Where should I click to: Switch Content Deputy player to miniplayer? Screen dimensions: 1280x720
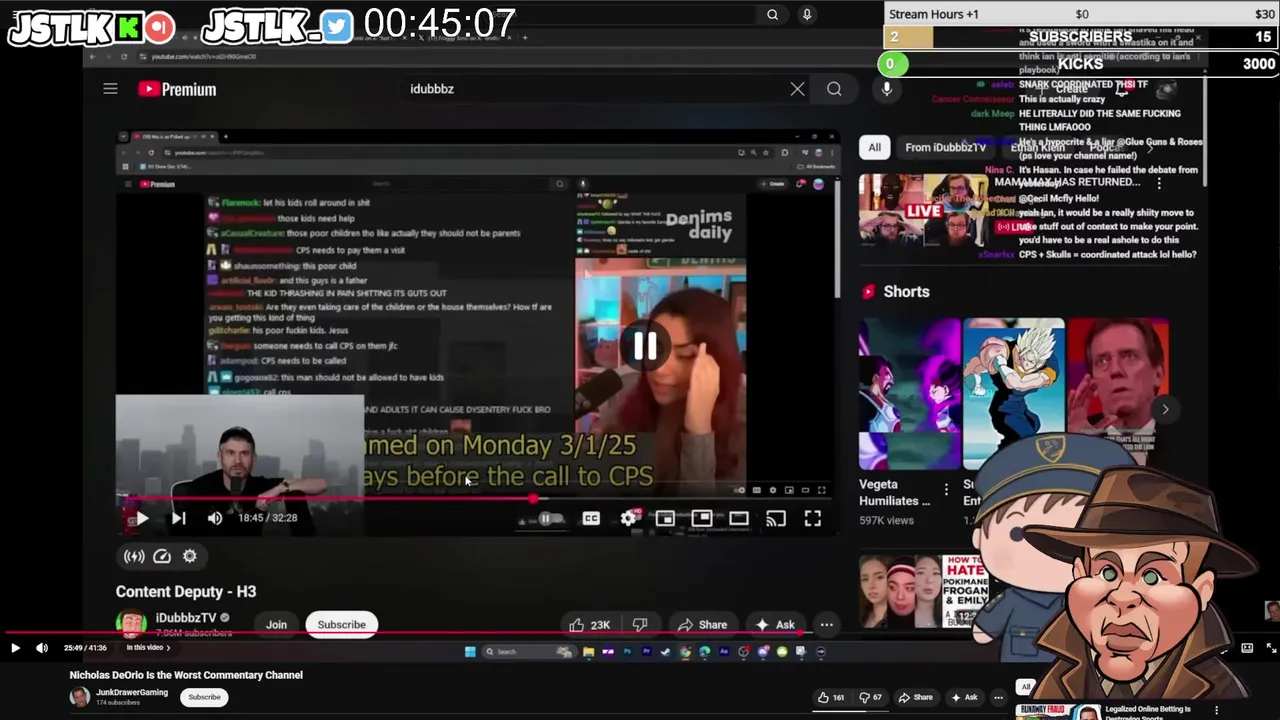coord(665,518)
